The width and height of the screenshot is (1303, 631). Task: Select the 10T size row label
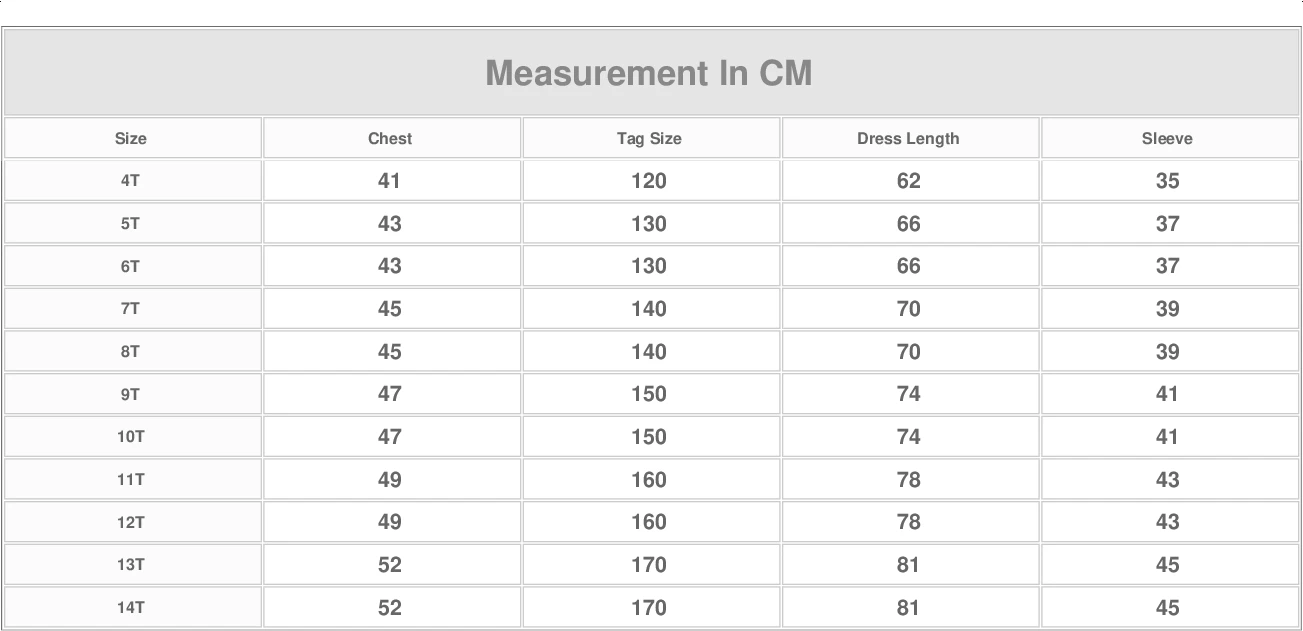131,437
